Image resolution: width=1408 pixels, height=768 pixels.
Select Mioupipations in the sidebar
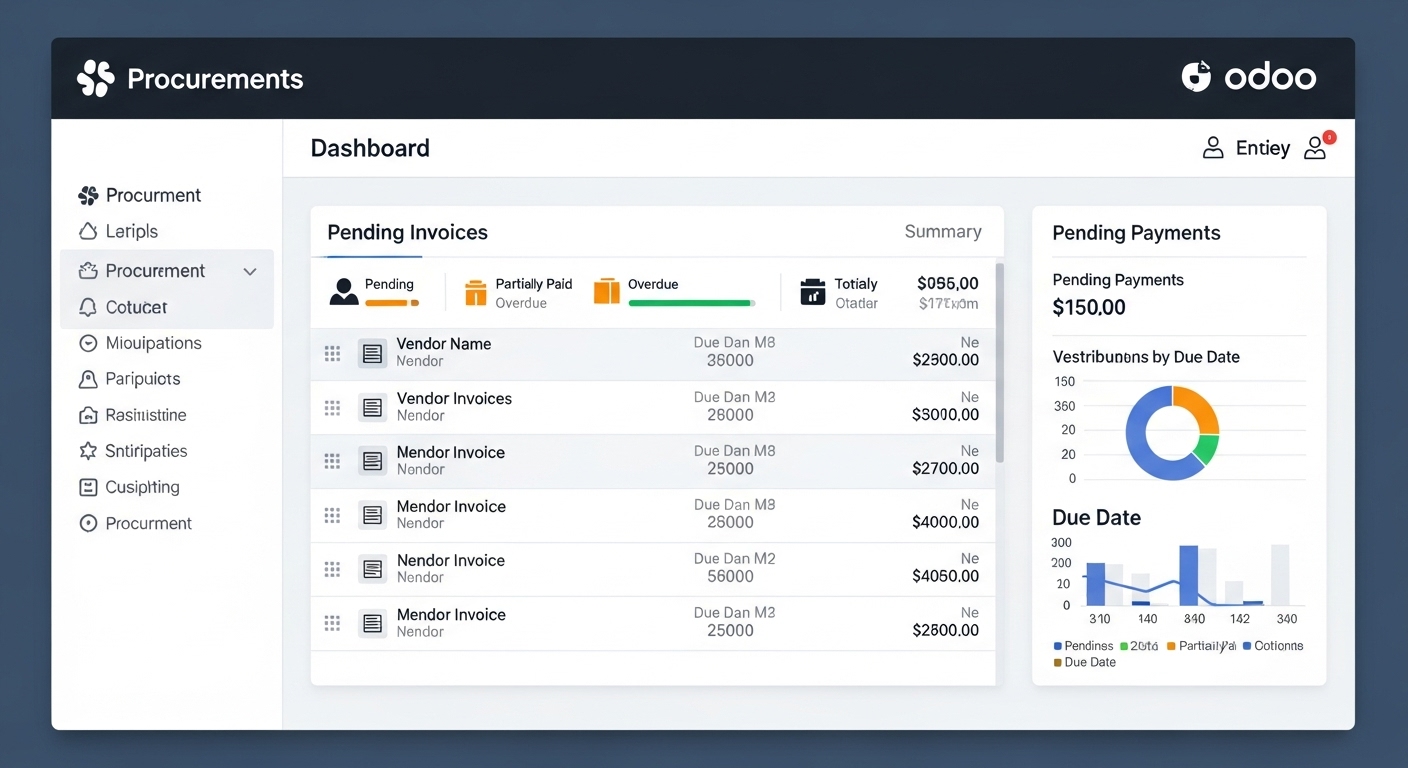[153, 343]
